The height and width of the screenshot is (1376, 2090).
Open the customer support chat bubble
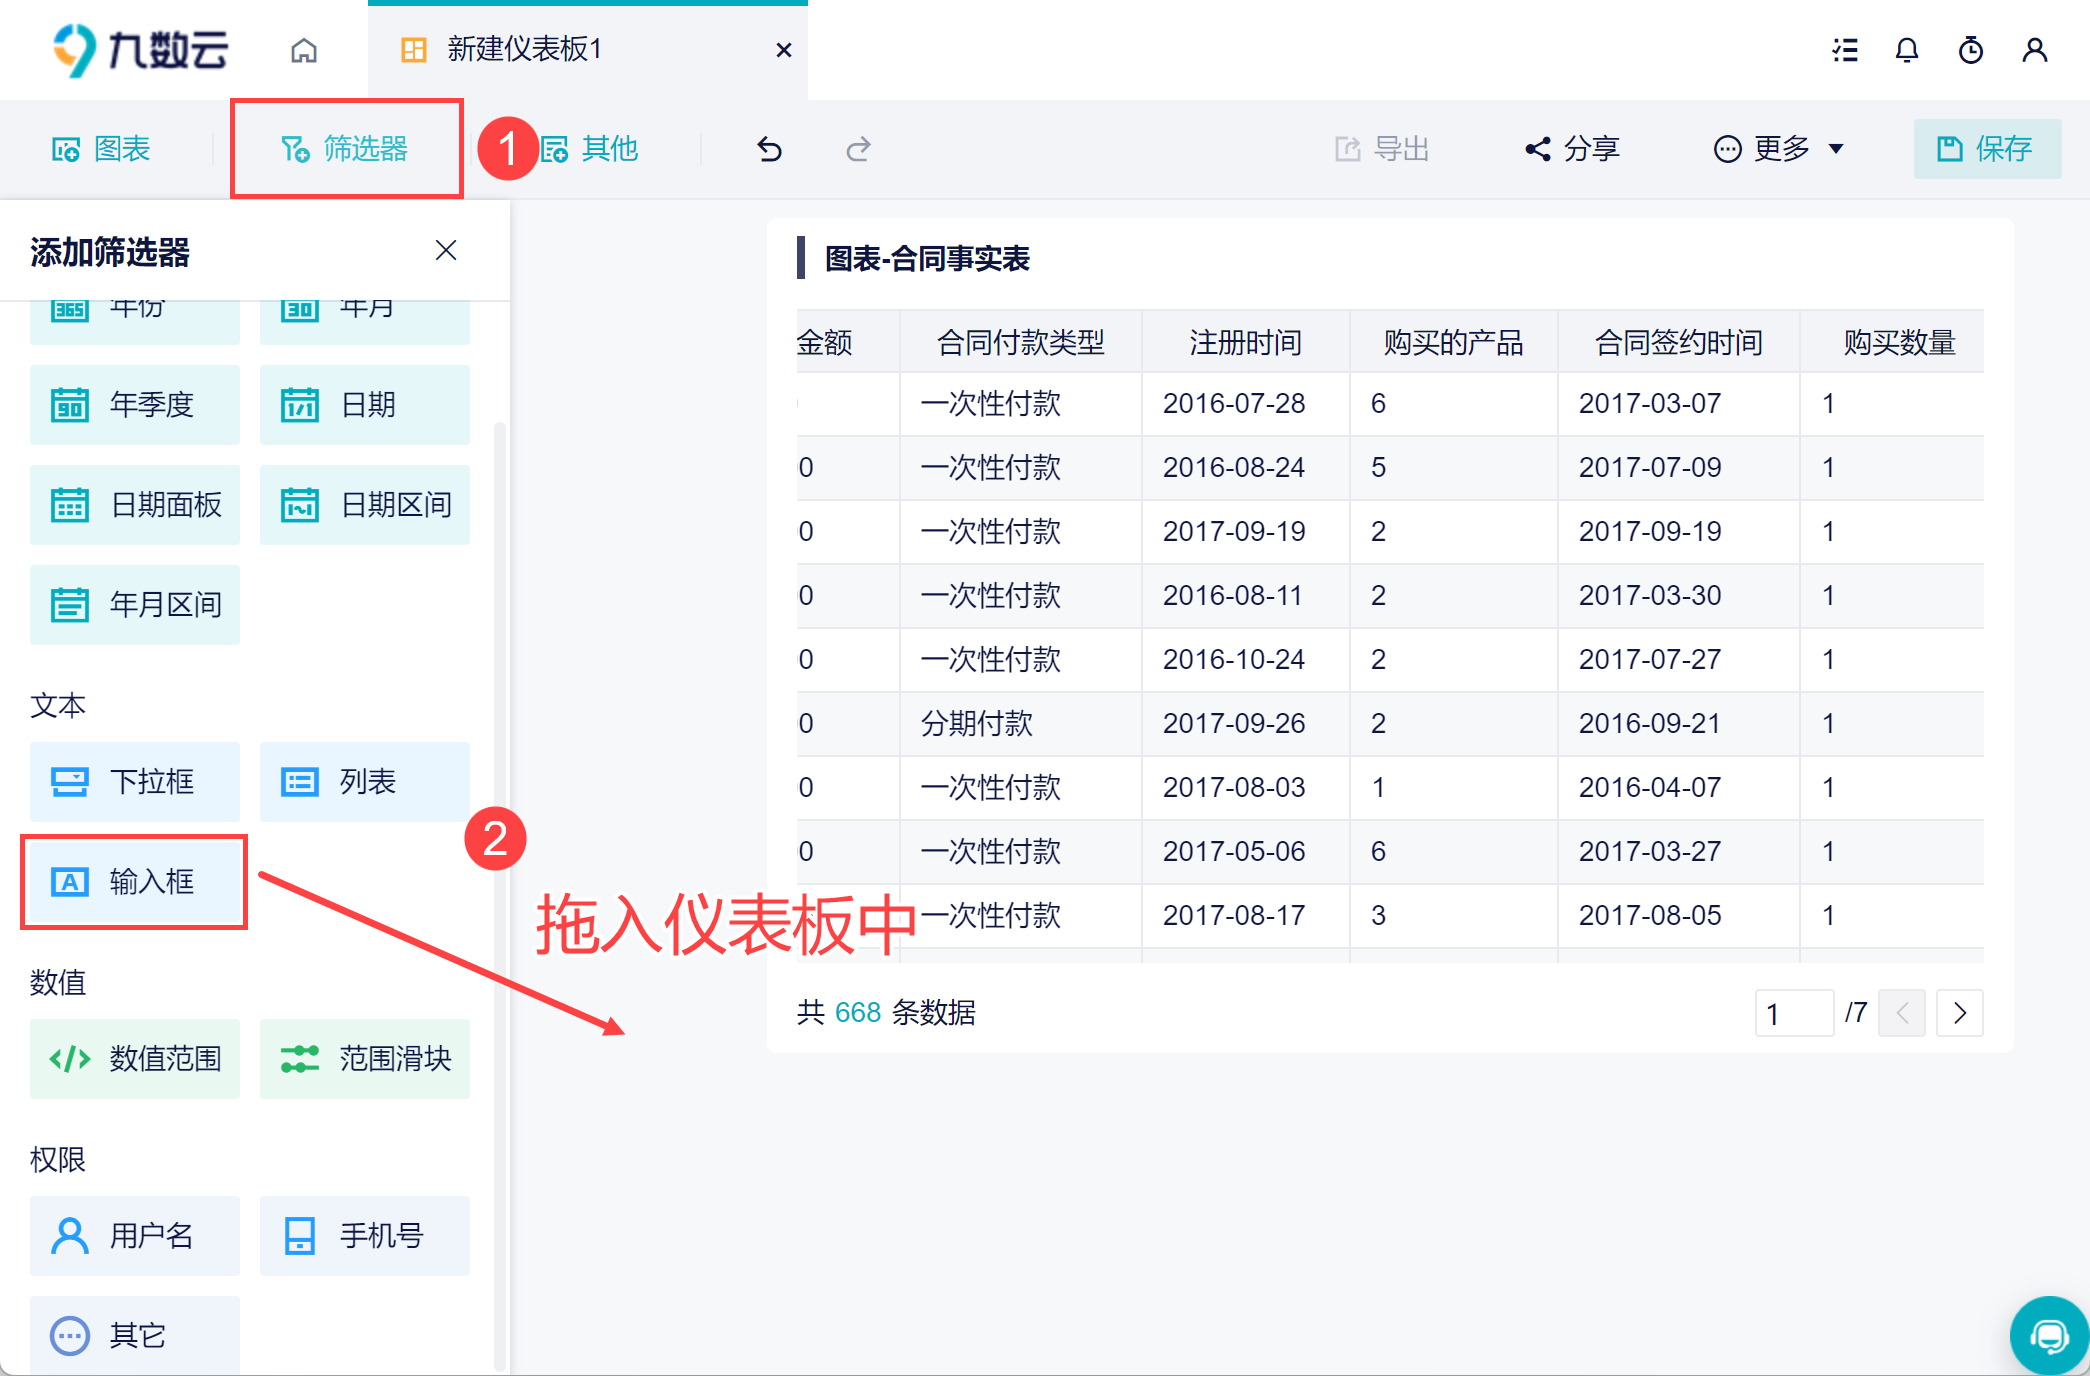coord(2049,1335)
